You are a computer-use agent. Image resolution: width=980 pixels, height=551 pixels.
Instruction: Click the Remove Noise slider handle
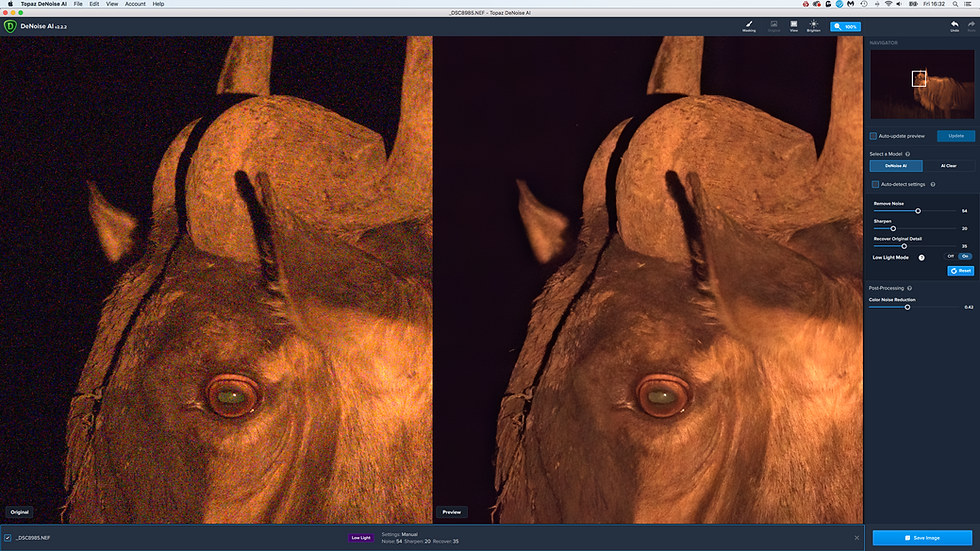[918, 211]
